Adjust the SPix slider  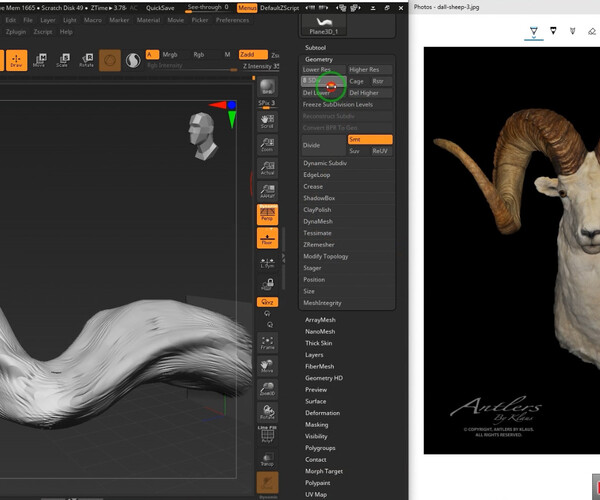tap(267, 104)
